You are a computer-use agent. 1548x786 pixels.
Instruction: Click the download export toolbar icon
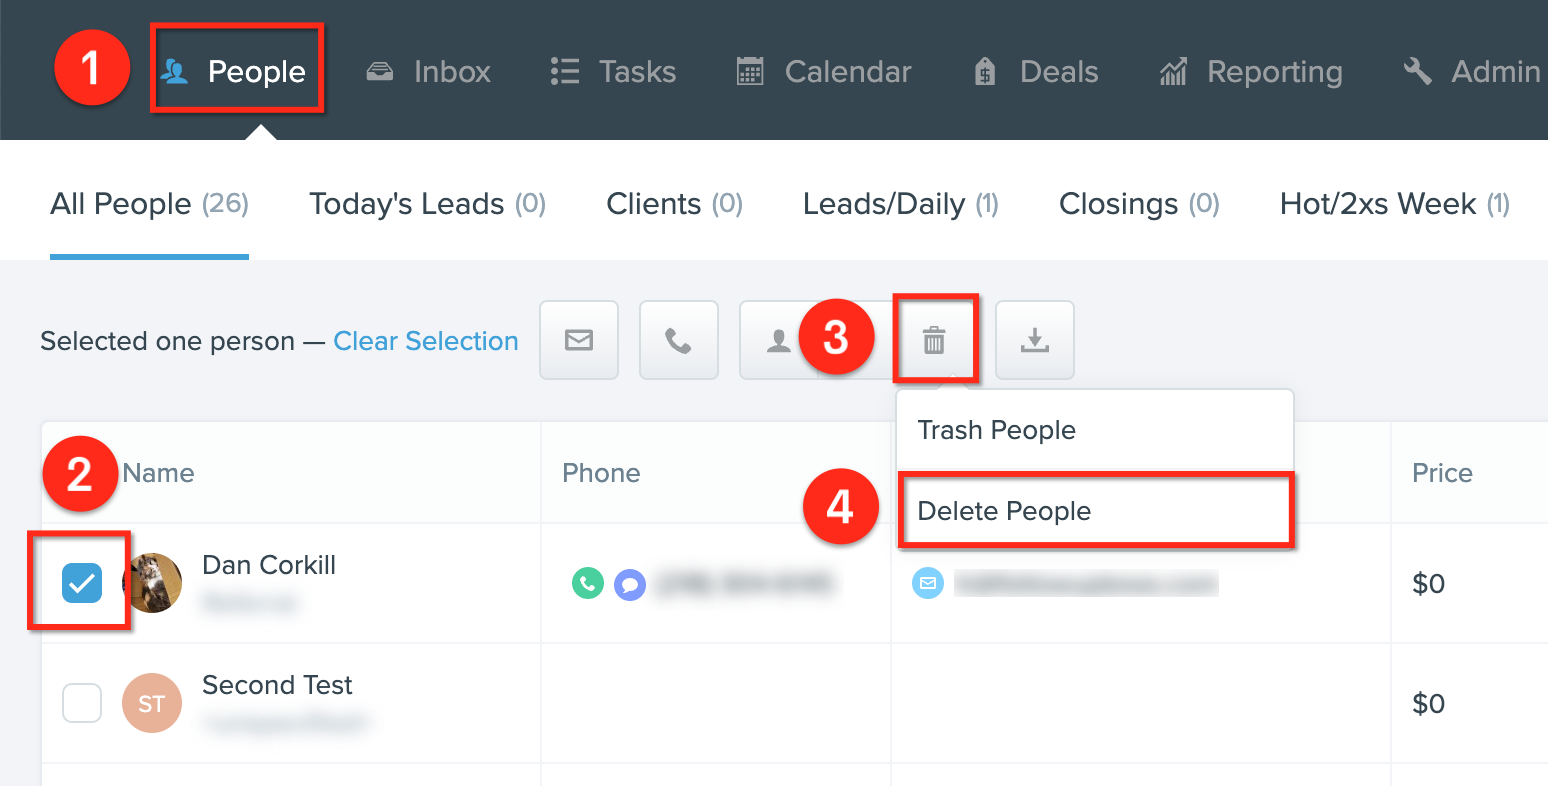[x=1035, y=340]
